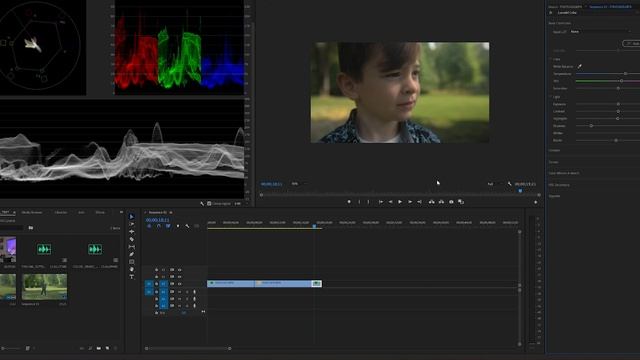
Task: Step back one frame
Action: coord(390,202)
